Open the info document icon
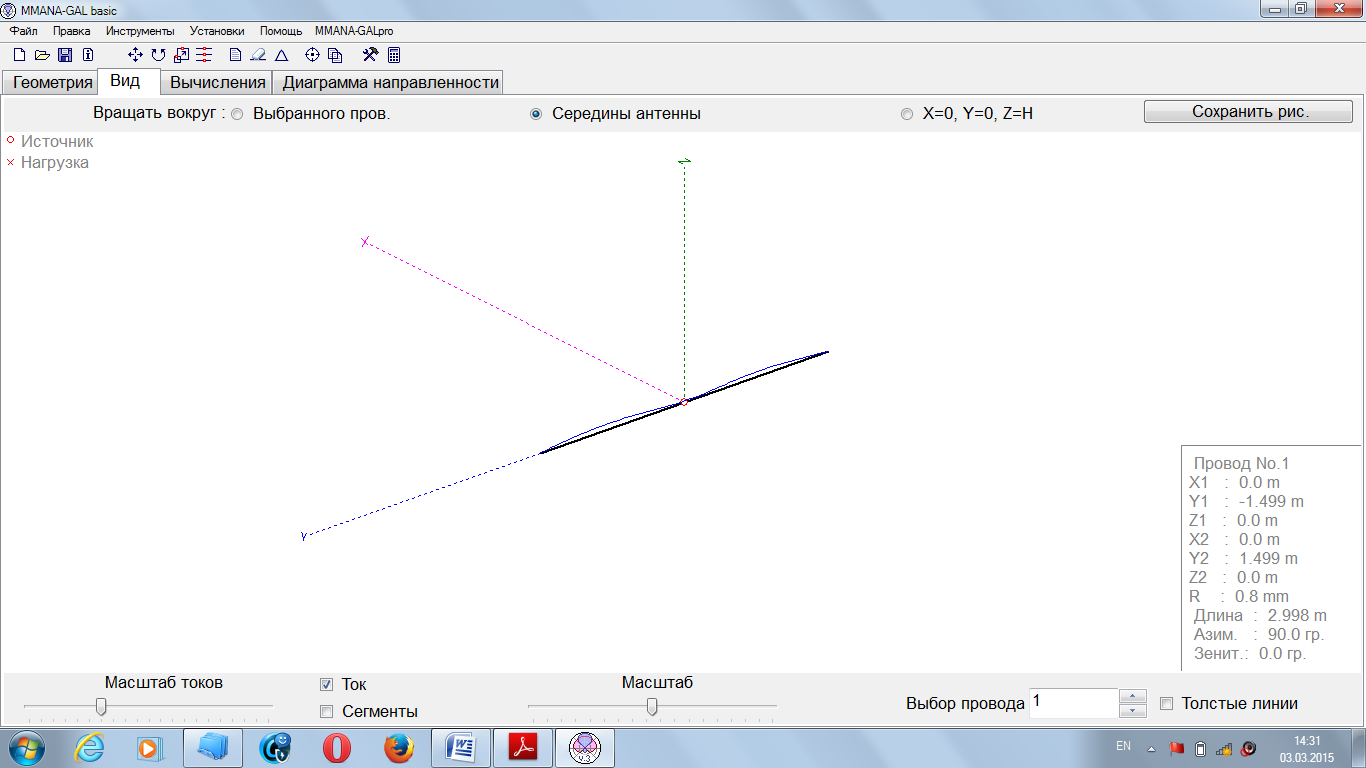Screen dimensions: 1366x768 tap(88, 55)
